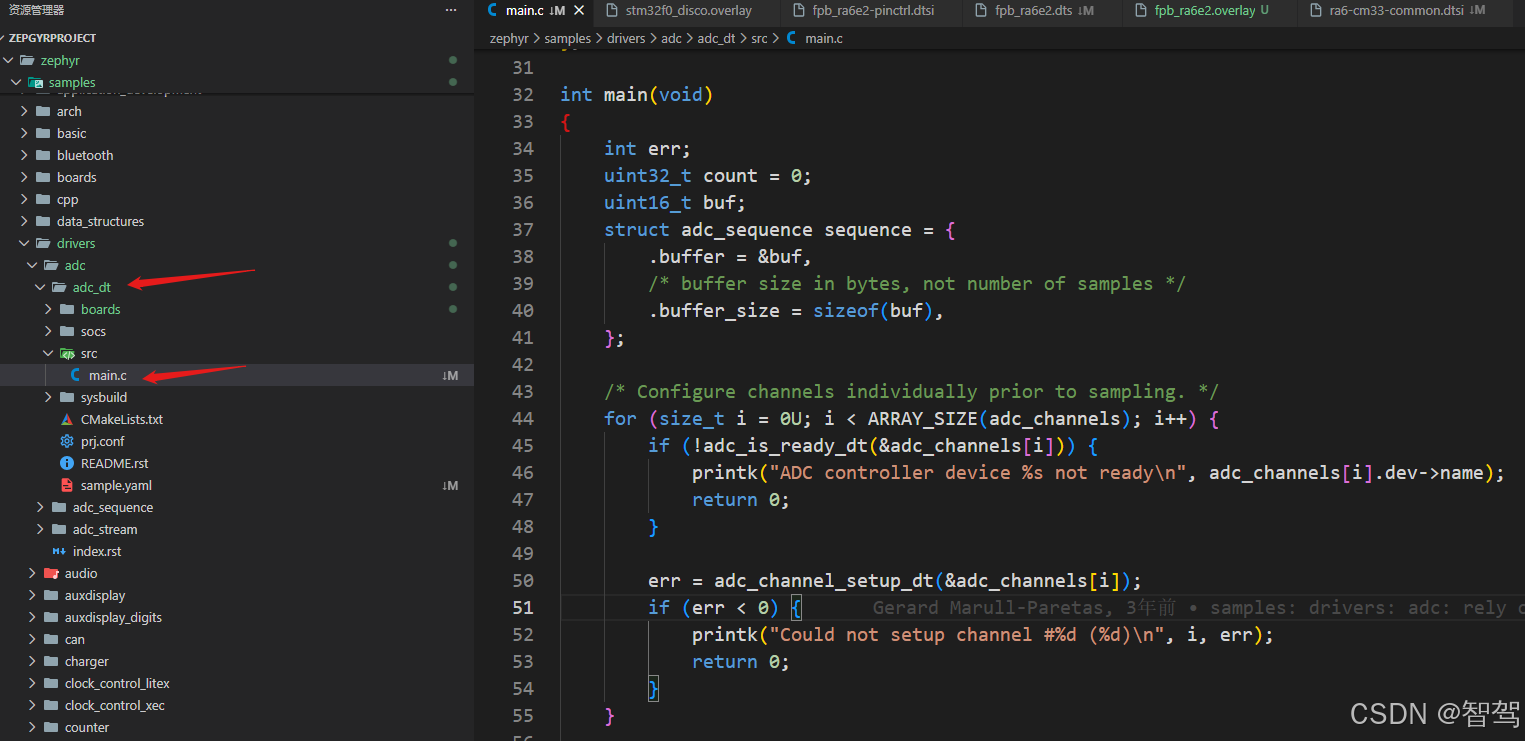Image resolution: width=1525 pixels, height=741 pixels.
Task: Click the socs folder icon
Action: (67, 332)
